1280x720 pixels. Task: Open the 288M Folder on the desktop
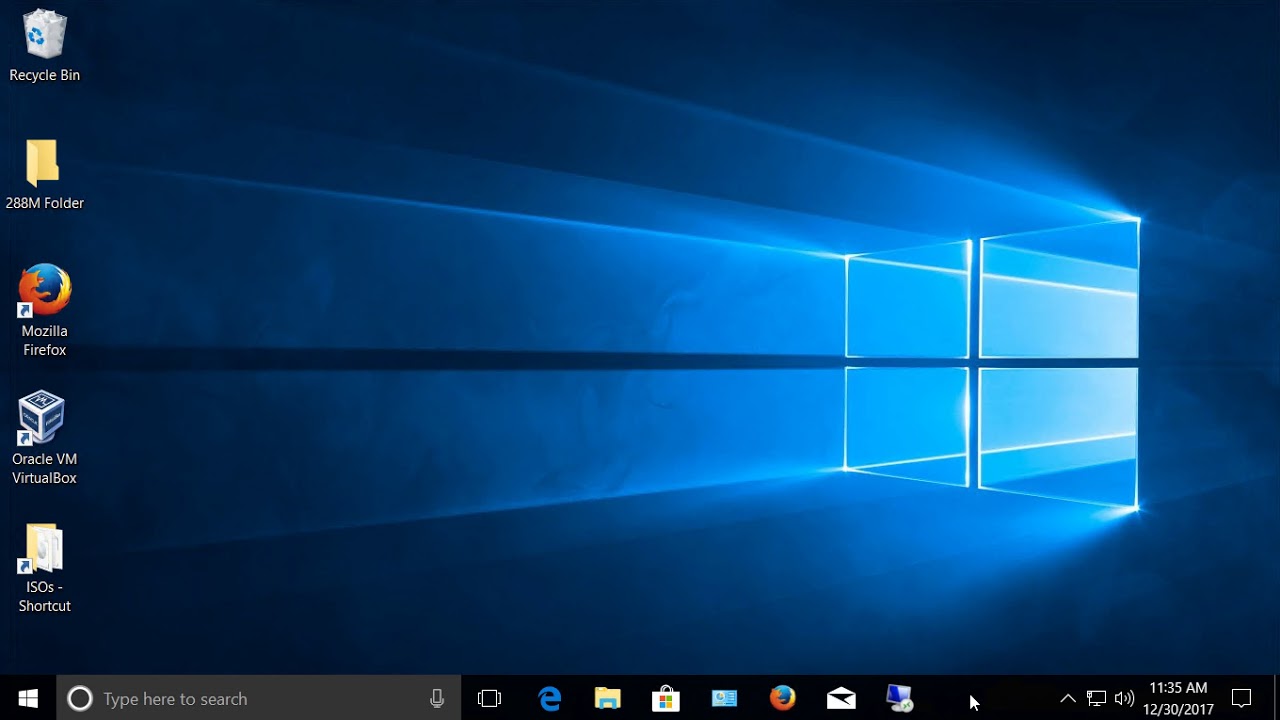click(44, 162)
